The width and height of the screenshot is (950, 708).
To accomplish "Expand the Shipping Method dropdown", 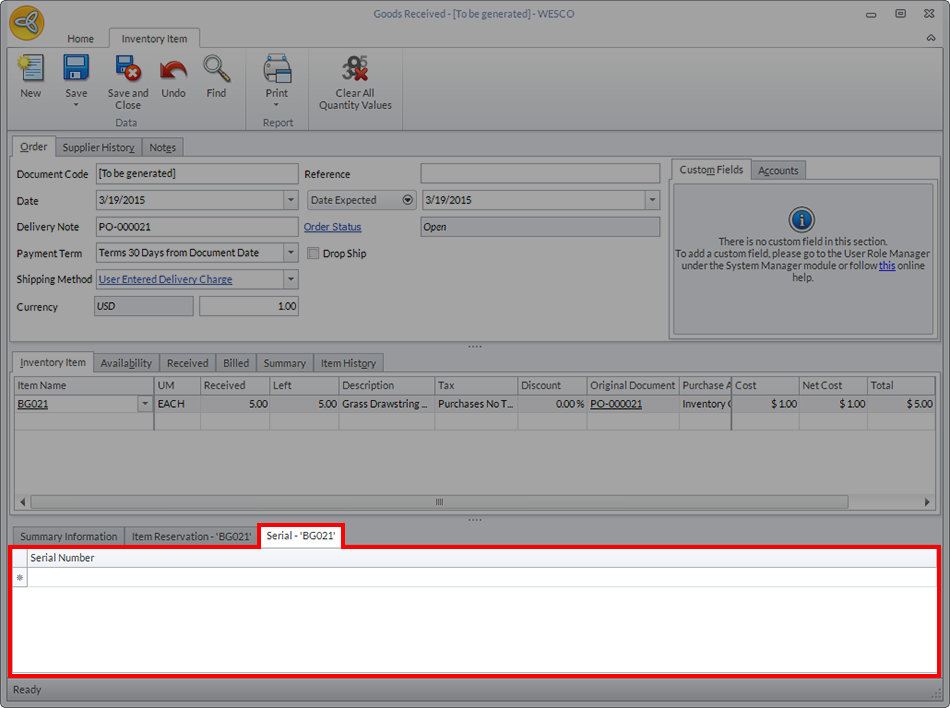I will click(x=290, y=280).
